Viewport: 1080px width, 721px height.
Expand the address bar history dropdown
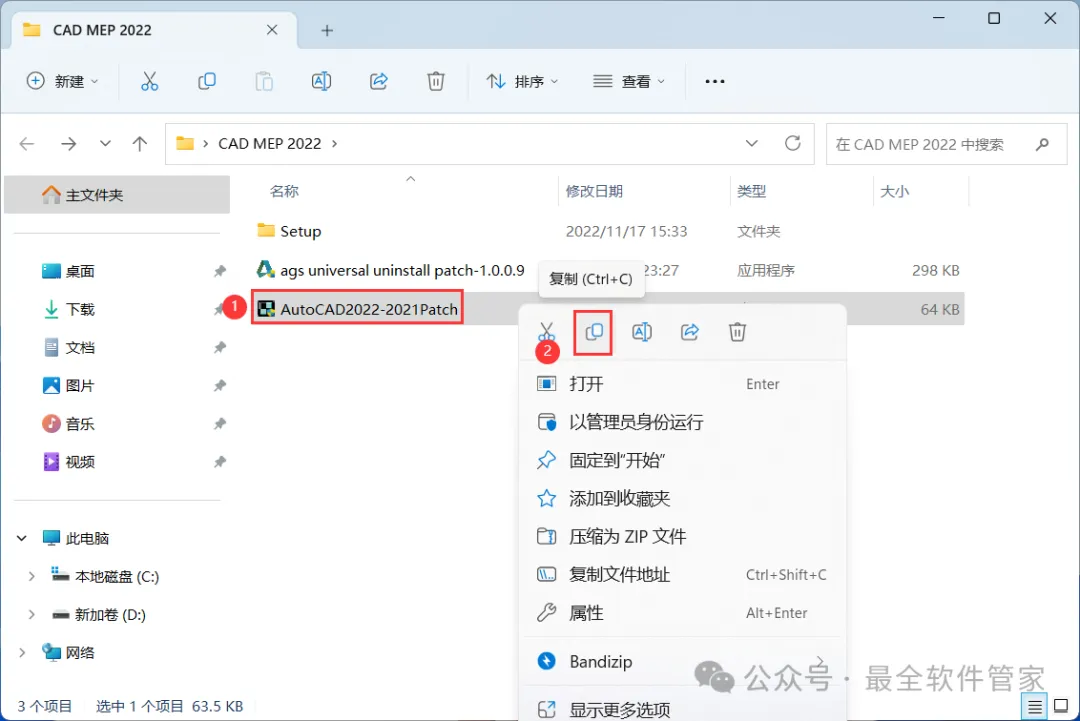[x=751, y=143]
